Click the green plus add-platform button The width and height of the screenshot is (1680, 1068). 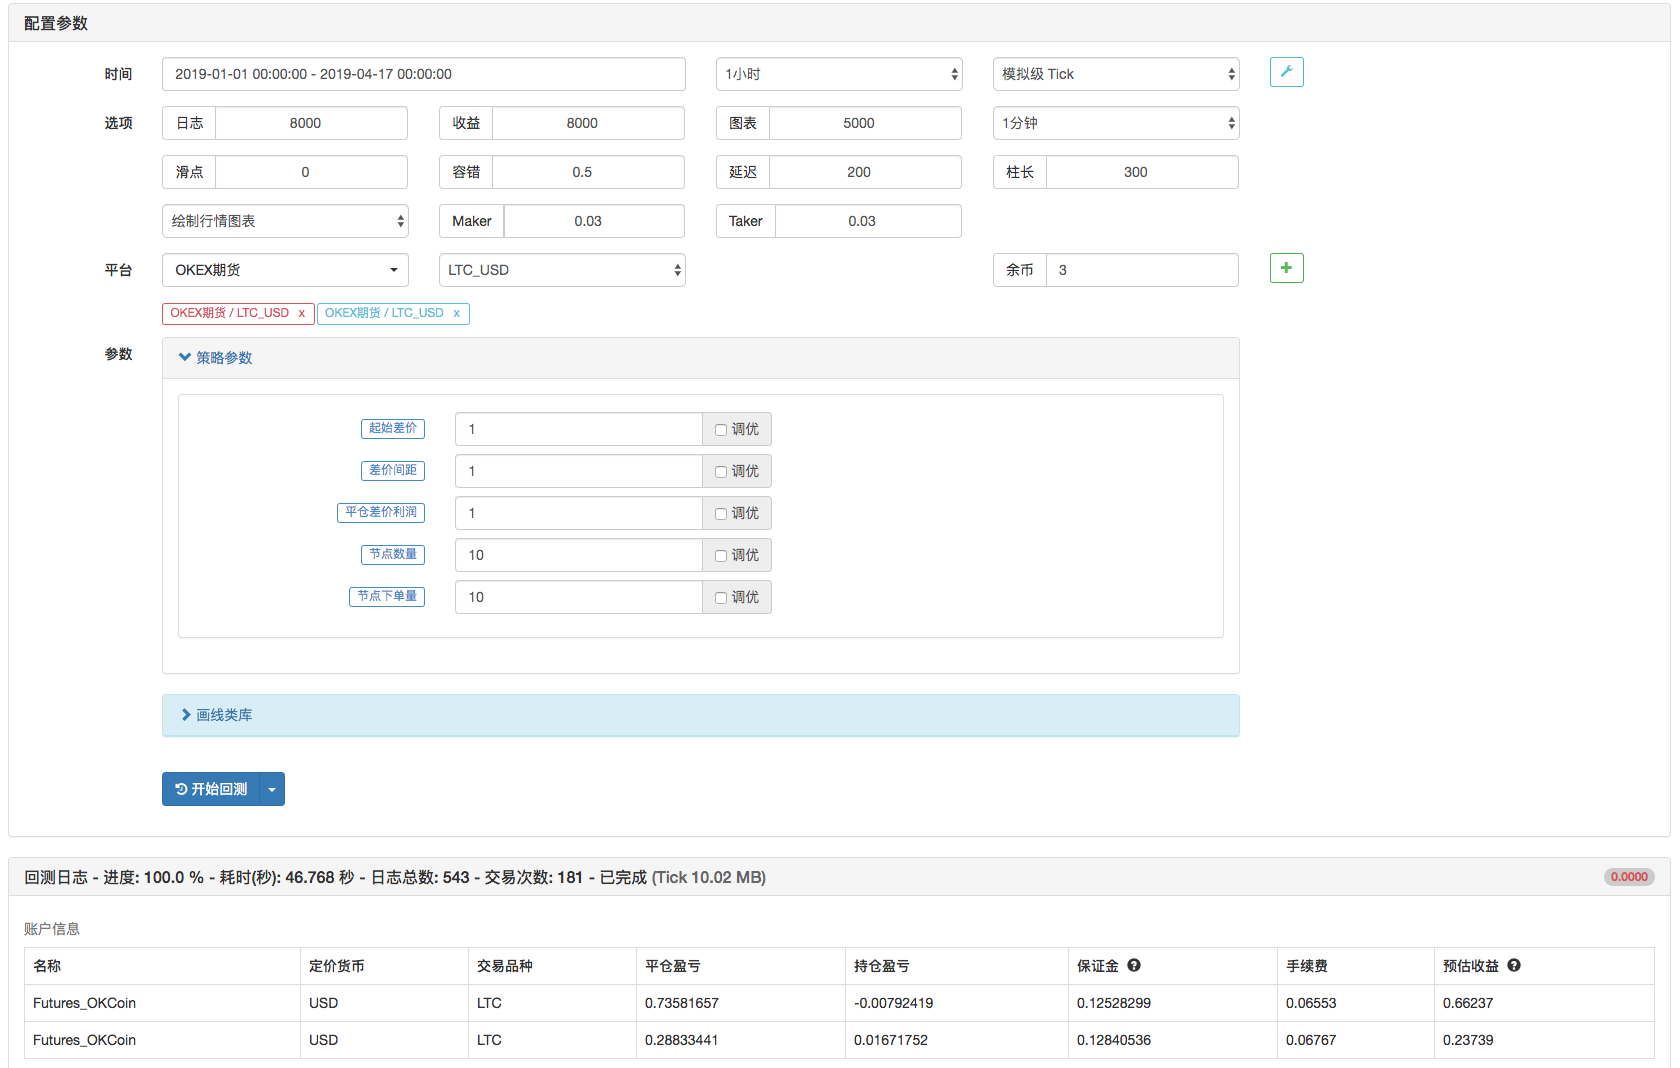1286,268
